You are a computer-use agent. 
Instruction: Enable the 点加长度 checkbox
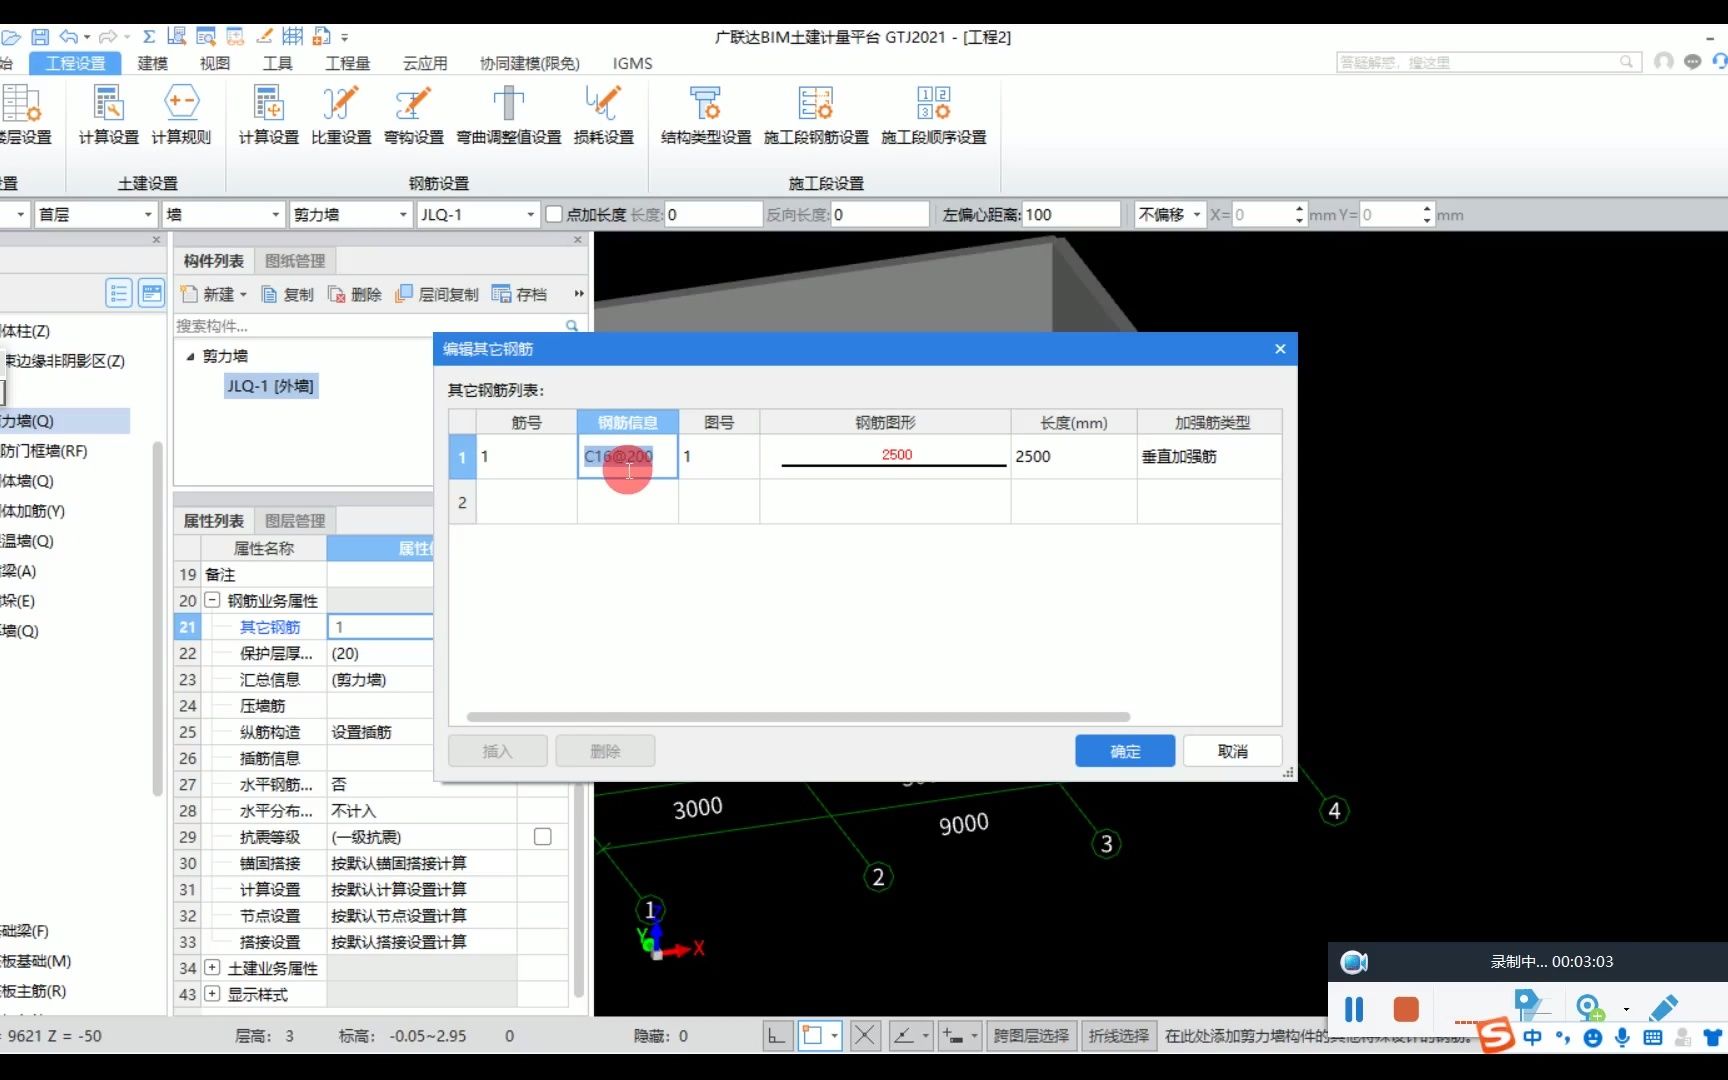coord(553,214)
